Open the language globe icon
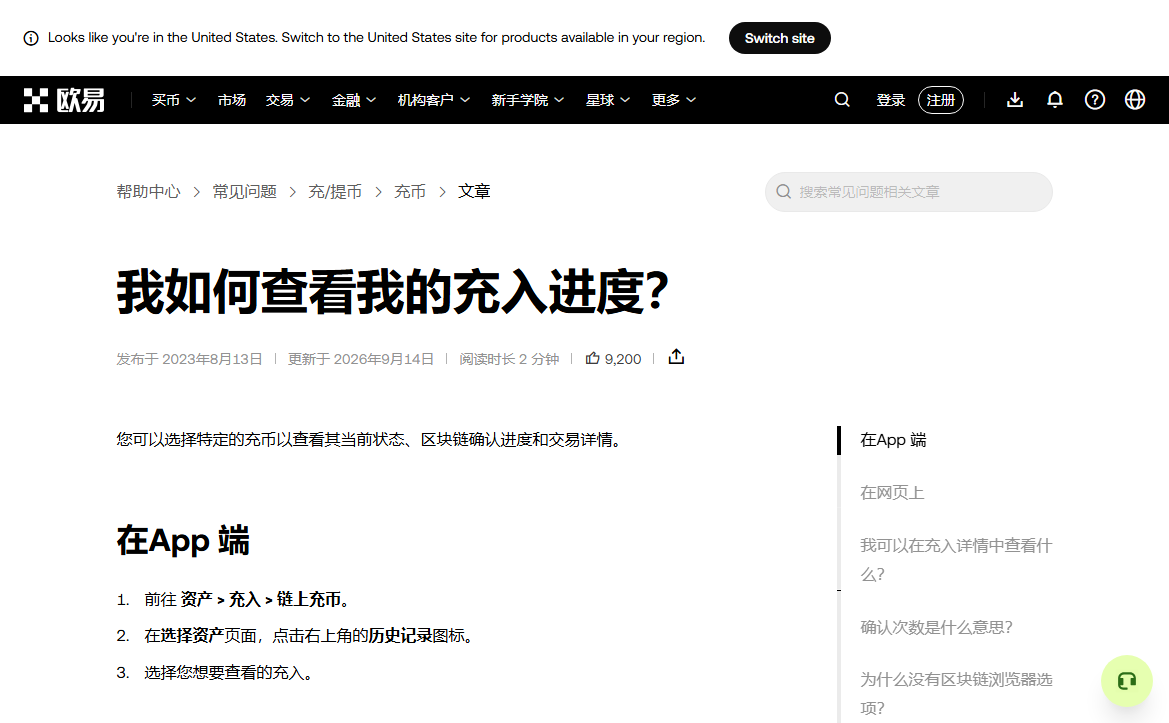The width and height of the screenshot is (1169, 723). 1135,100
